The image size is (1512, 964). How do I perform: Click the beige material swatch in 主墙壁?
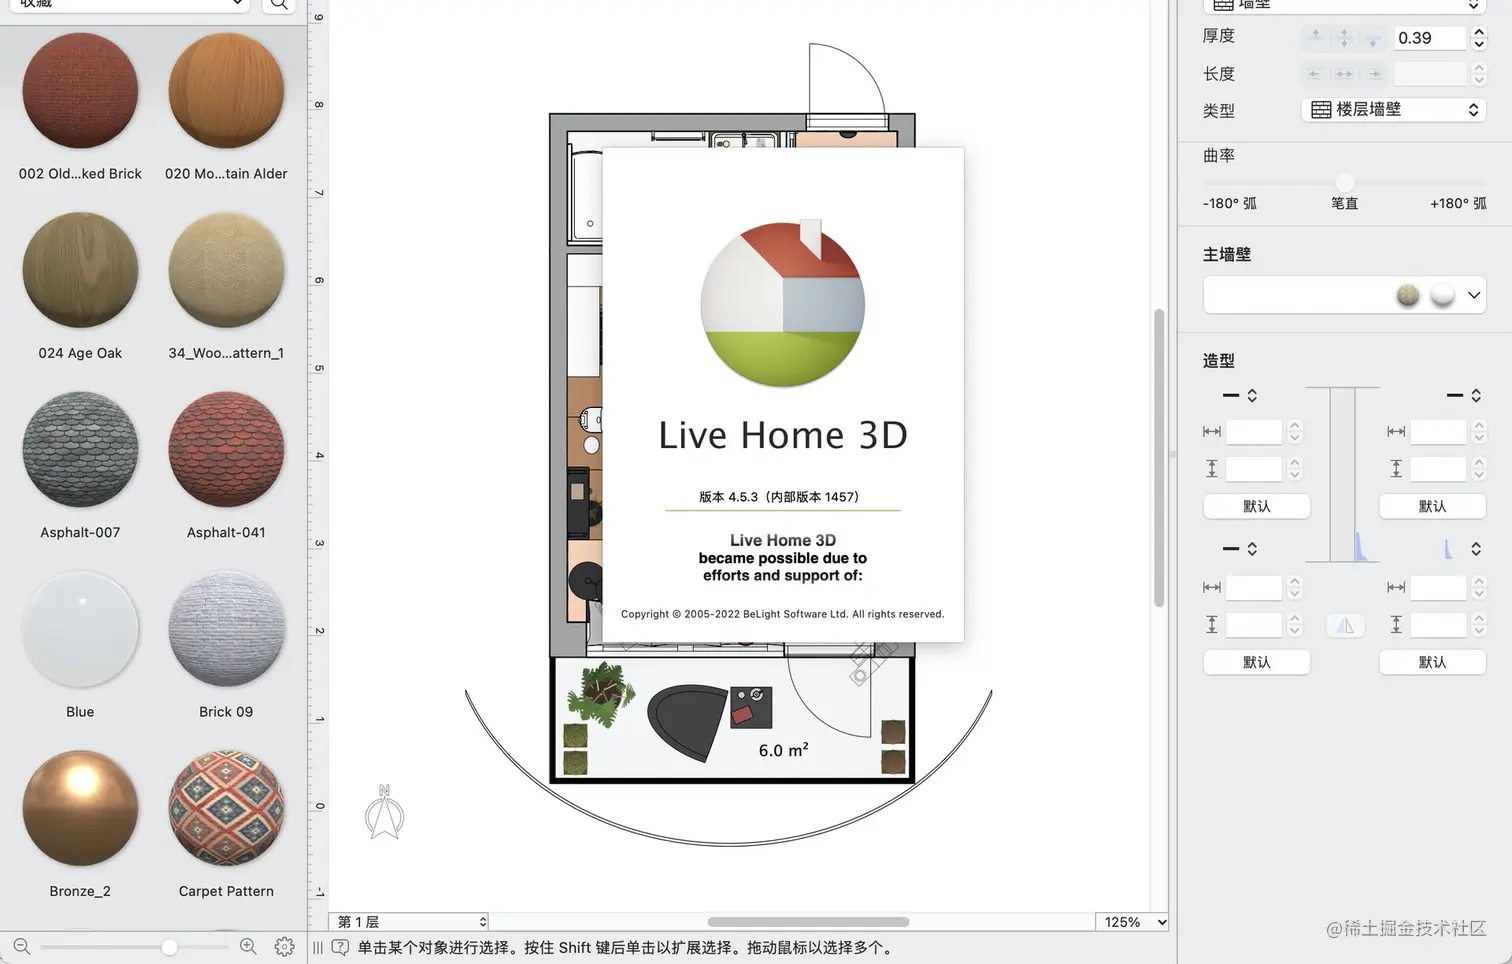[1408, 295]
